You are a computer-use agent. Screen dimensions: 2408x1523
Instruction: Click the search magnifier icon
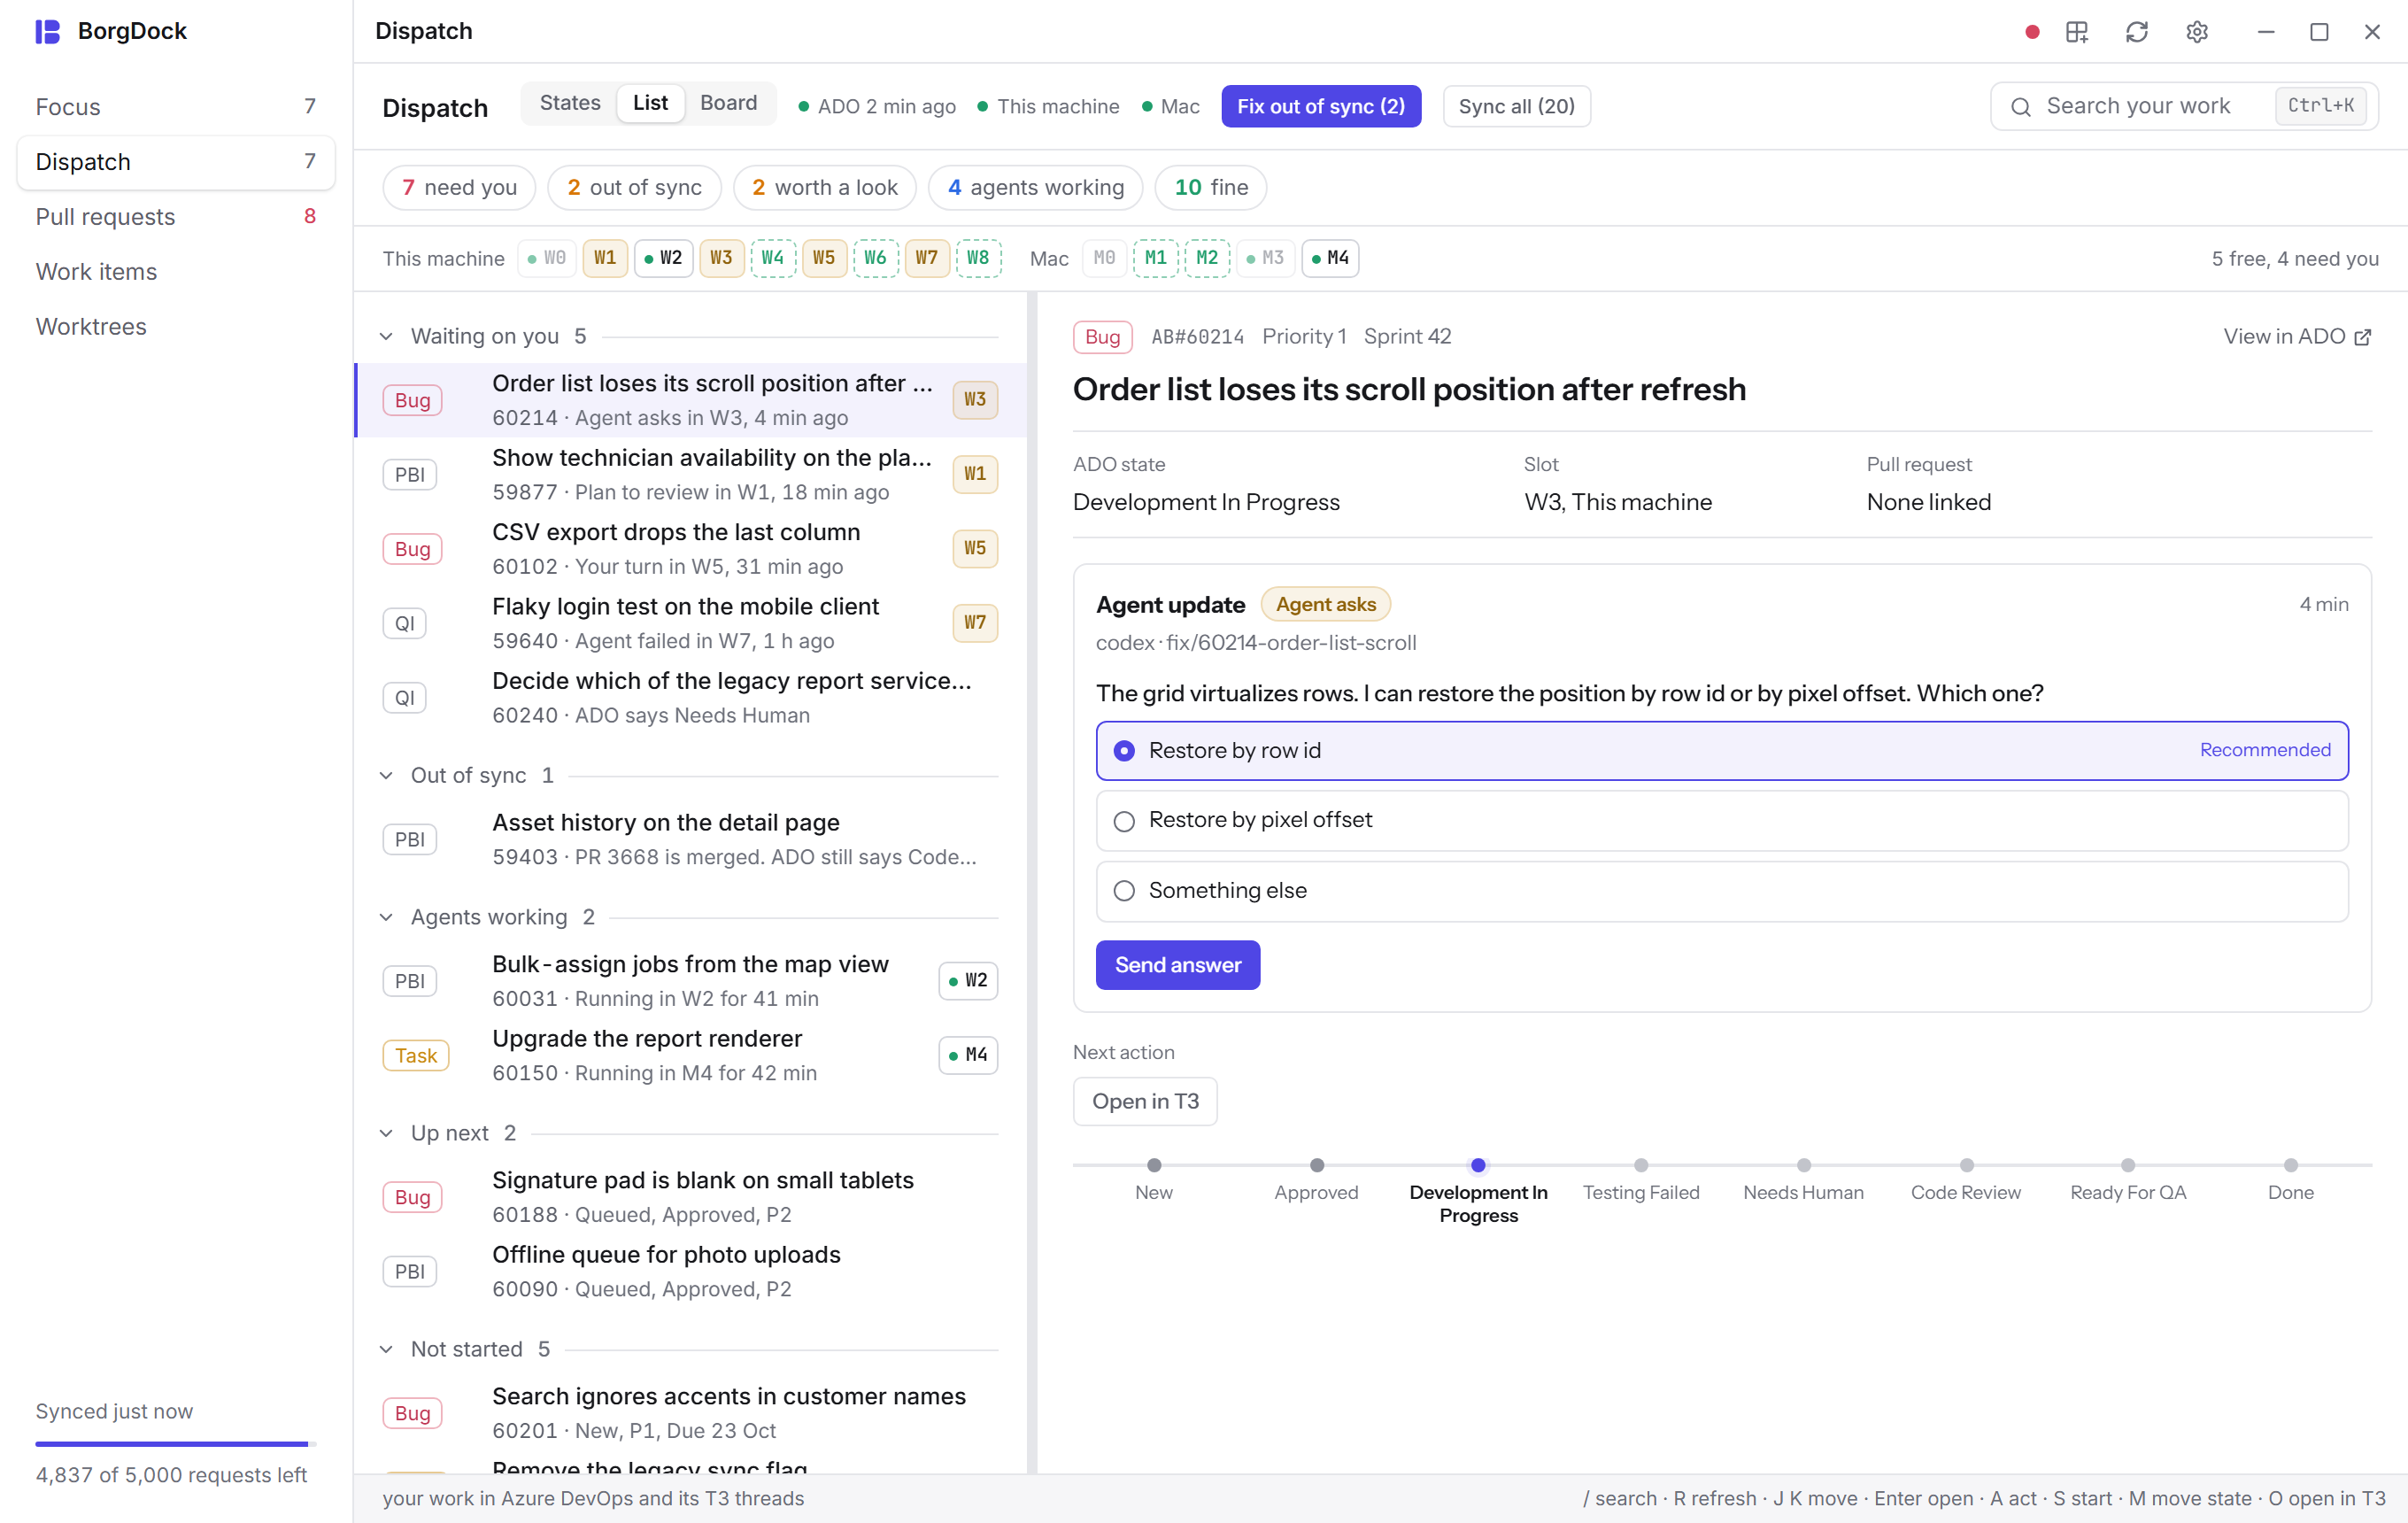pos(2020,106)
